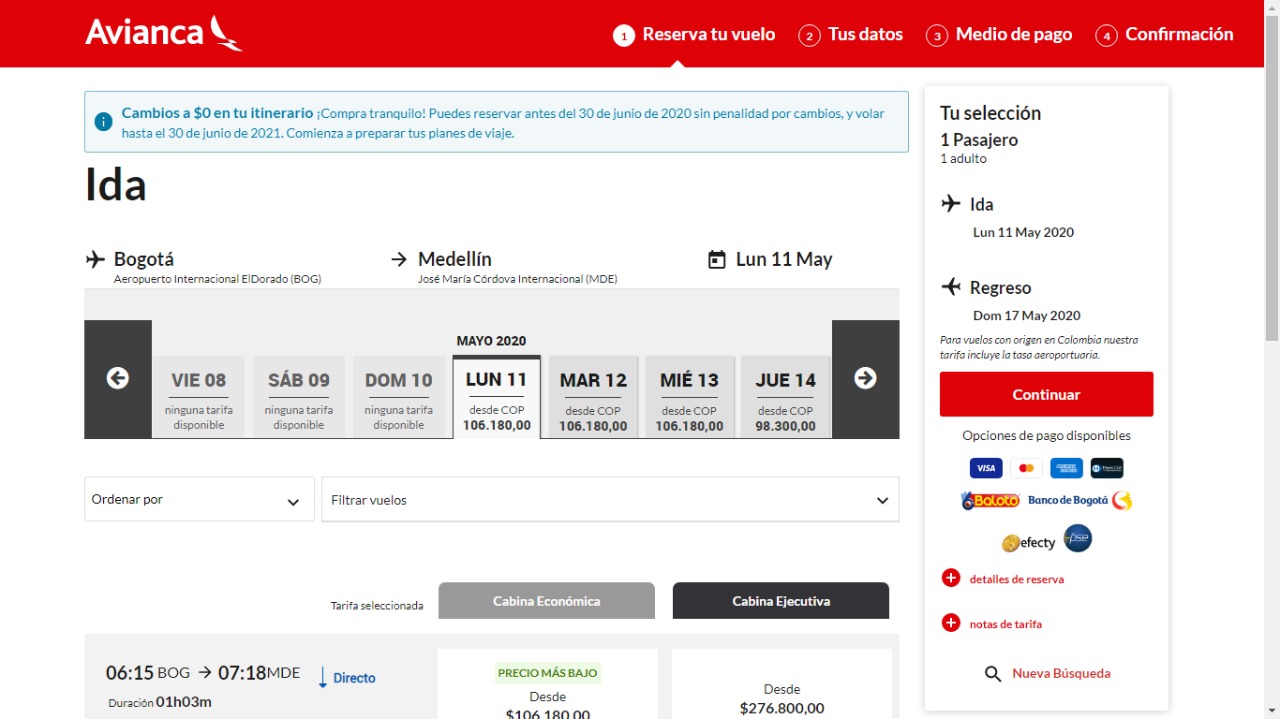Open the Filtrar vuelos dropdown
The height and width of the screenshot is (719, 1280).
610,499
